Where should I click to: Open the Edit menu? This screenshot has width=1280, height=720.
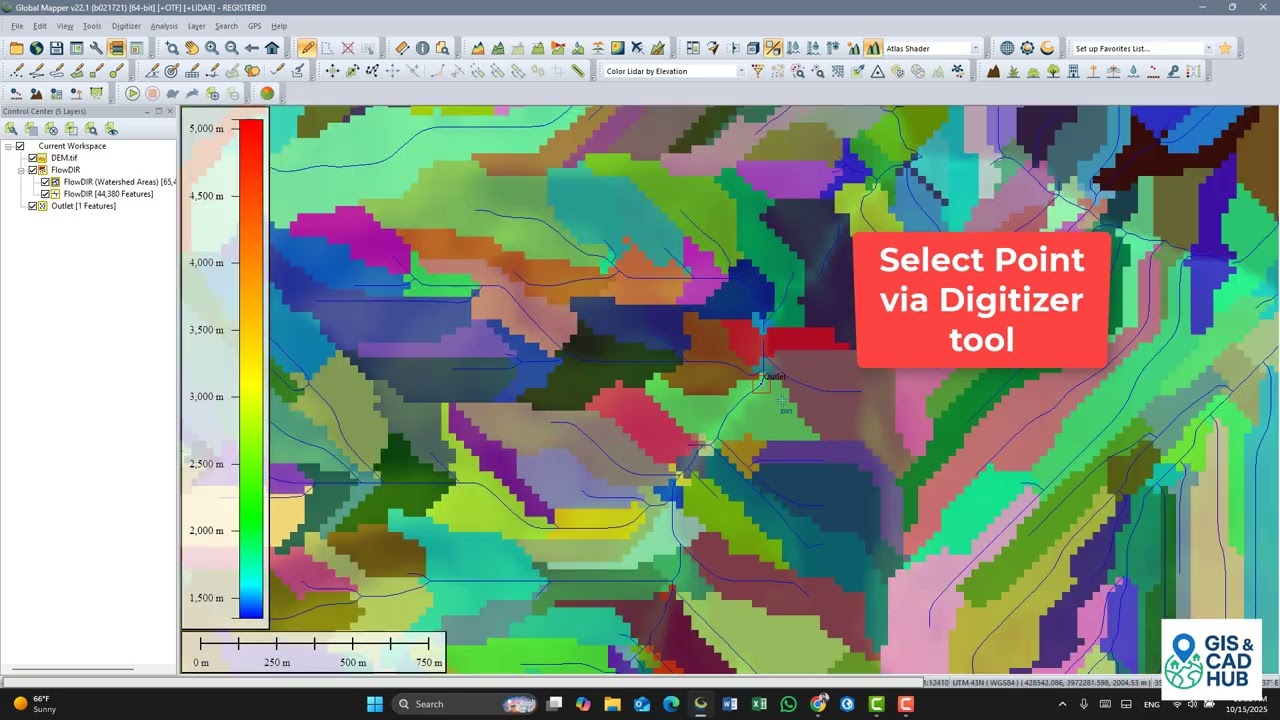click(40, 26)
